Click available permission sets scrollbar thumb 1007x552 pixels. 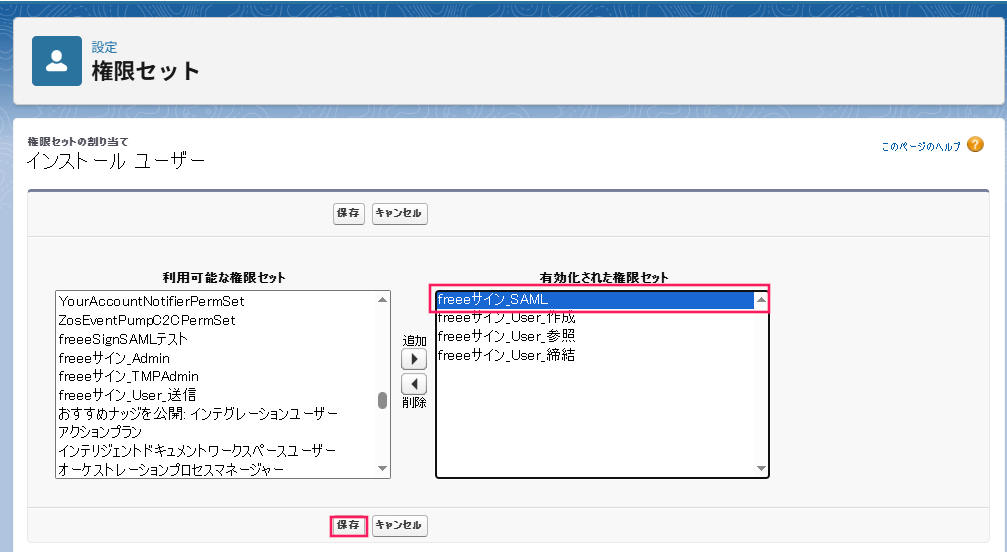click(x=383, y=401)
